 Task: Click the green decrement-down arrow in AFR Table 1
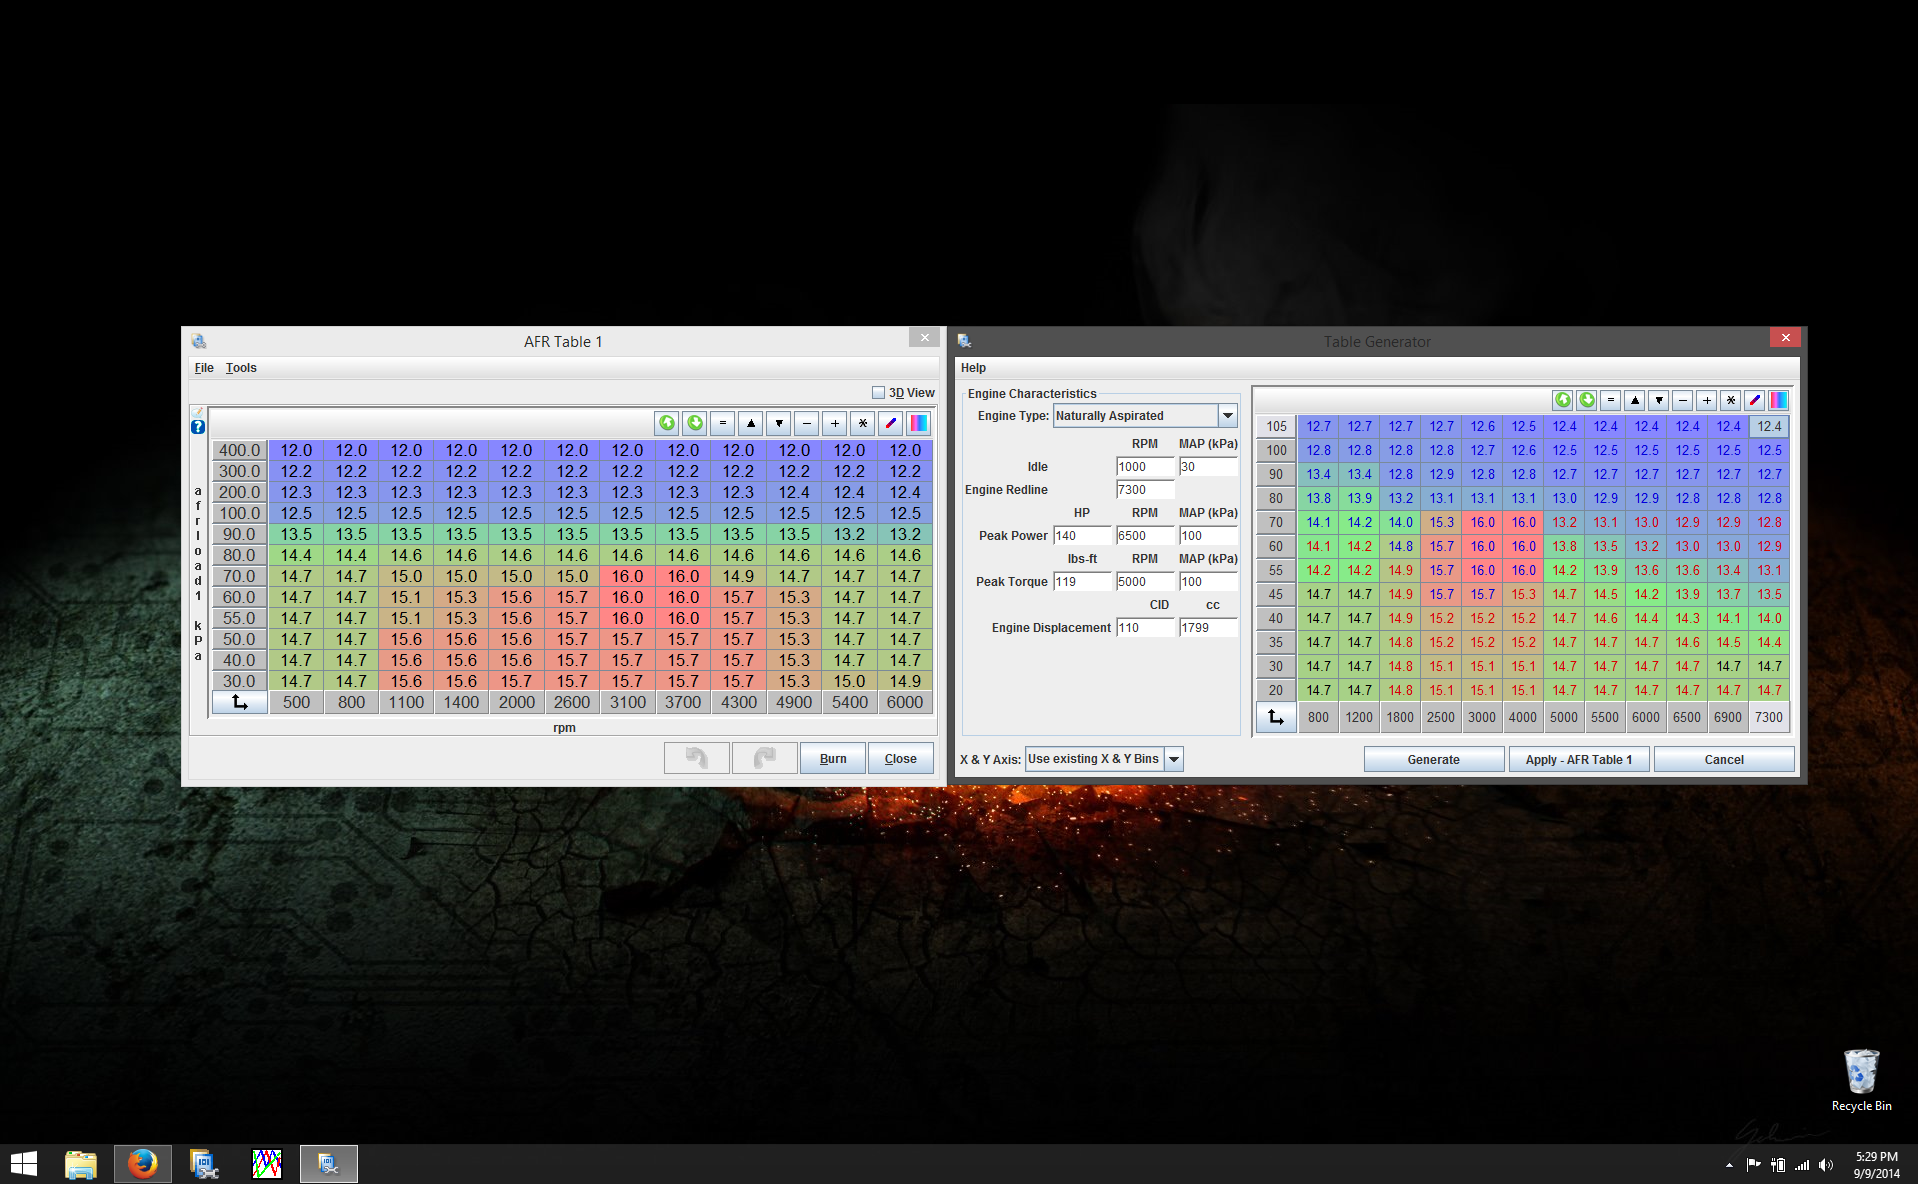point(696,423)
